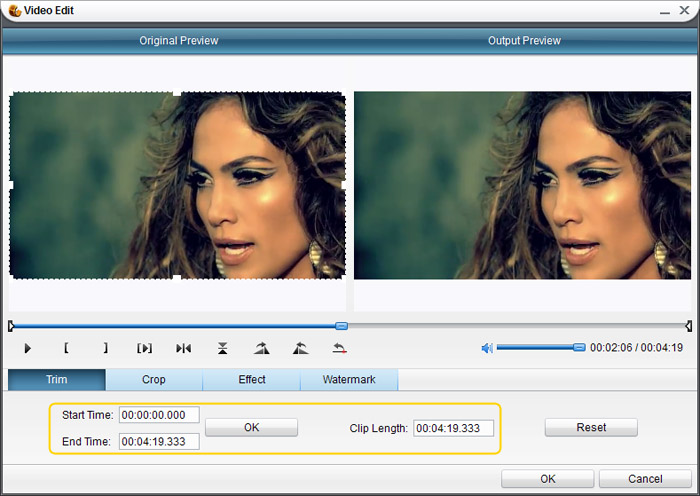The width and height of the screenshot is (700, 496).
Task: Click the top crop handle on original preview
Action: coord(177,92)
